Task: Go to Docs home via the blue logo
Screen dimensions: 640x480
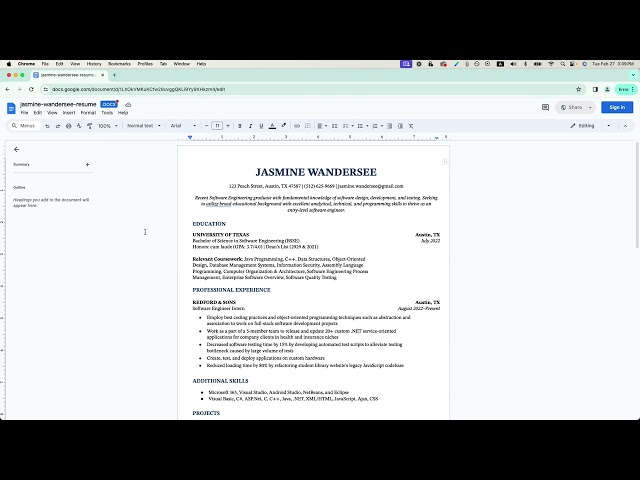Action: pyautogui.click(x=11, y=108)
